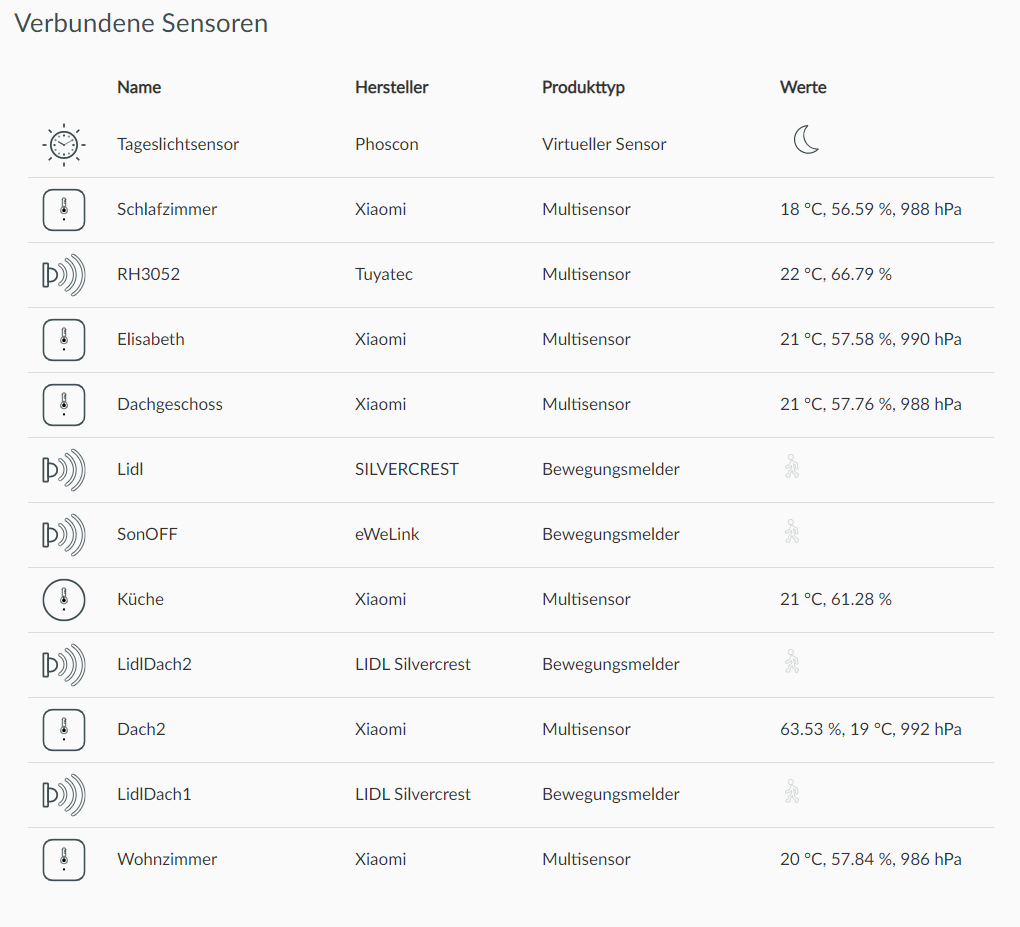Click the RH3052 motion sensor icon
This screenshot has height=927, width=1020.
64,275
